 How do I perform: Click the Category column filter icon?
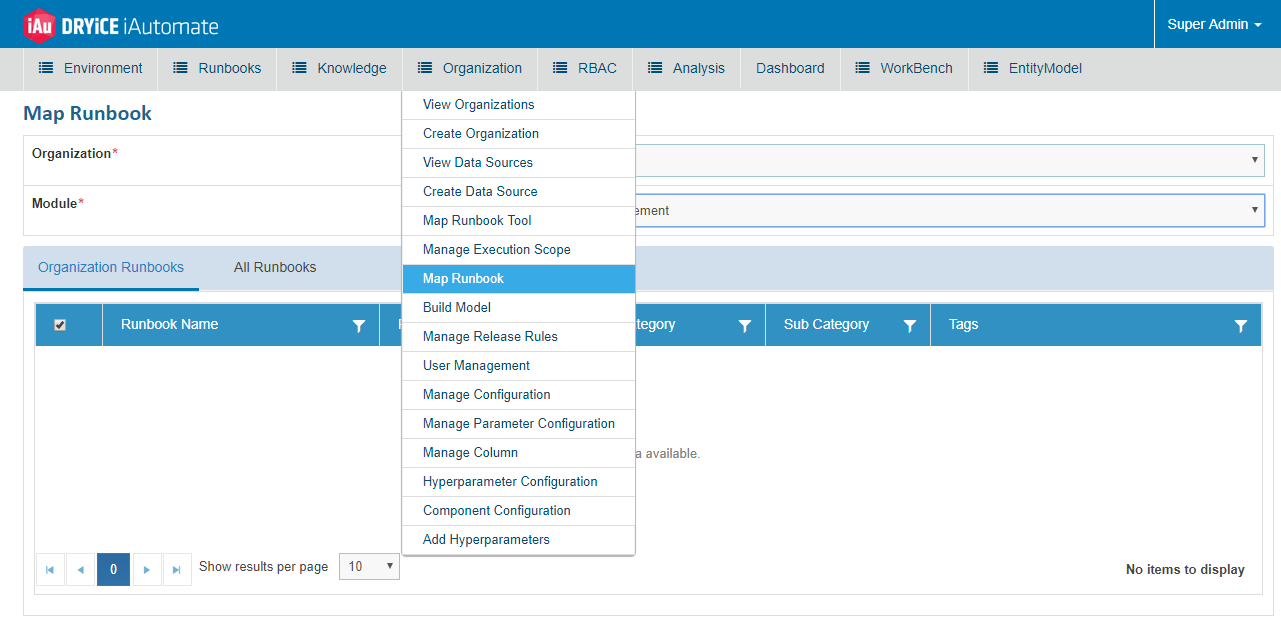pos(745,326)
